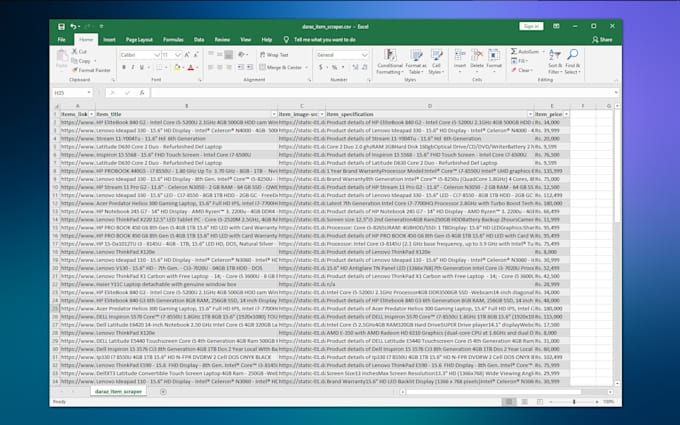Increase font size with the large A icon
This screenshot has width=680, height=425.
point(187,55)
